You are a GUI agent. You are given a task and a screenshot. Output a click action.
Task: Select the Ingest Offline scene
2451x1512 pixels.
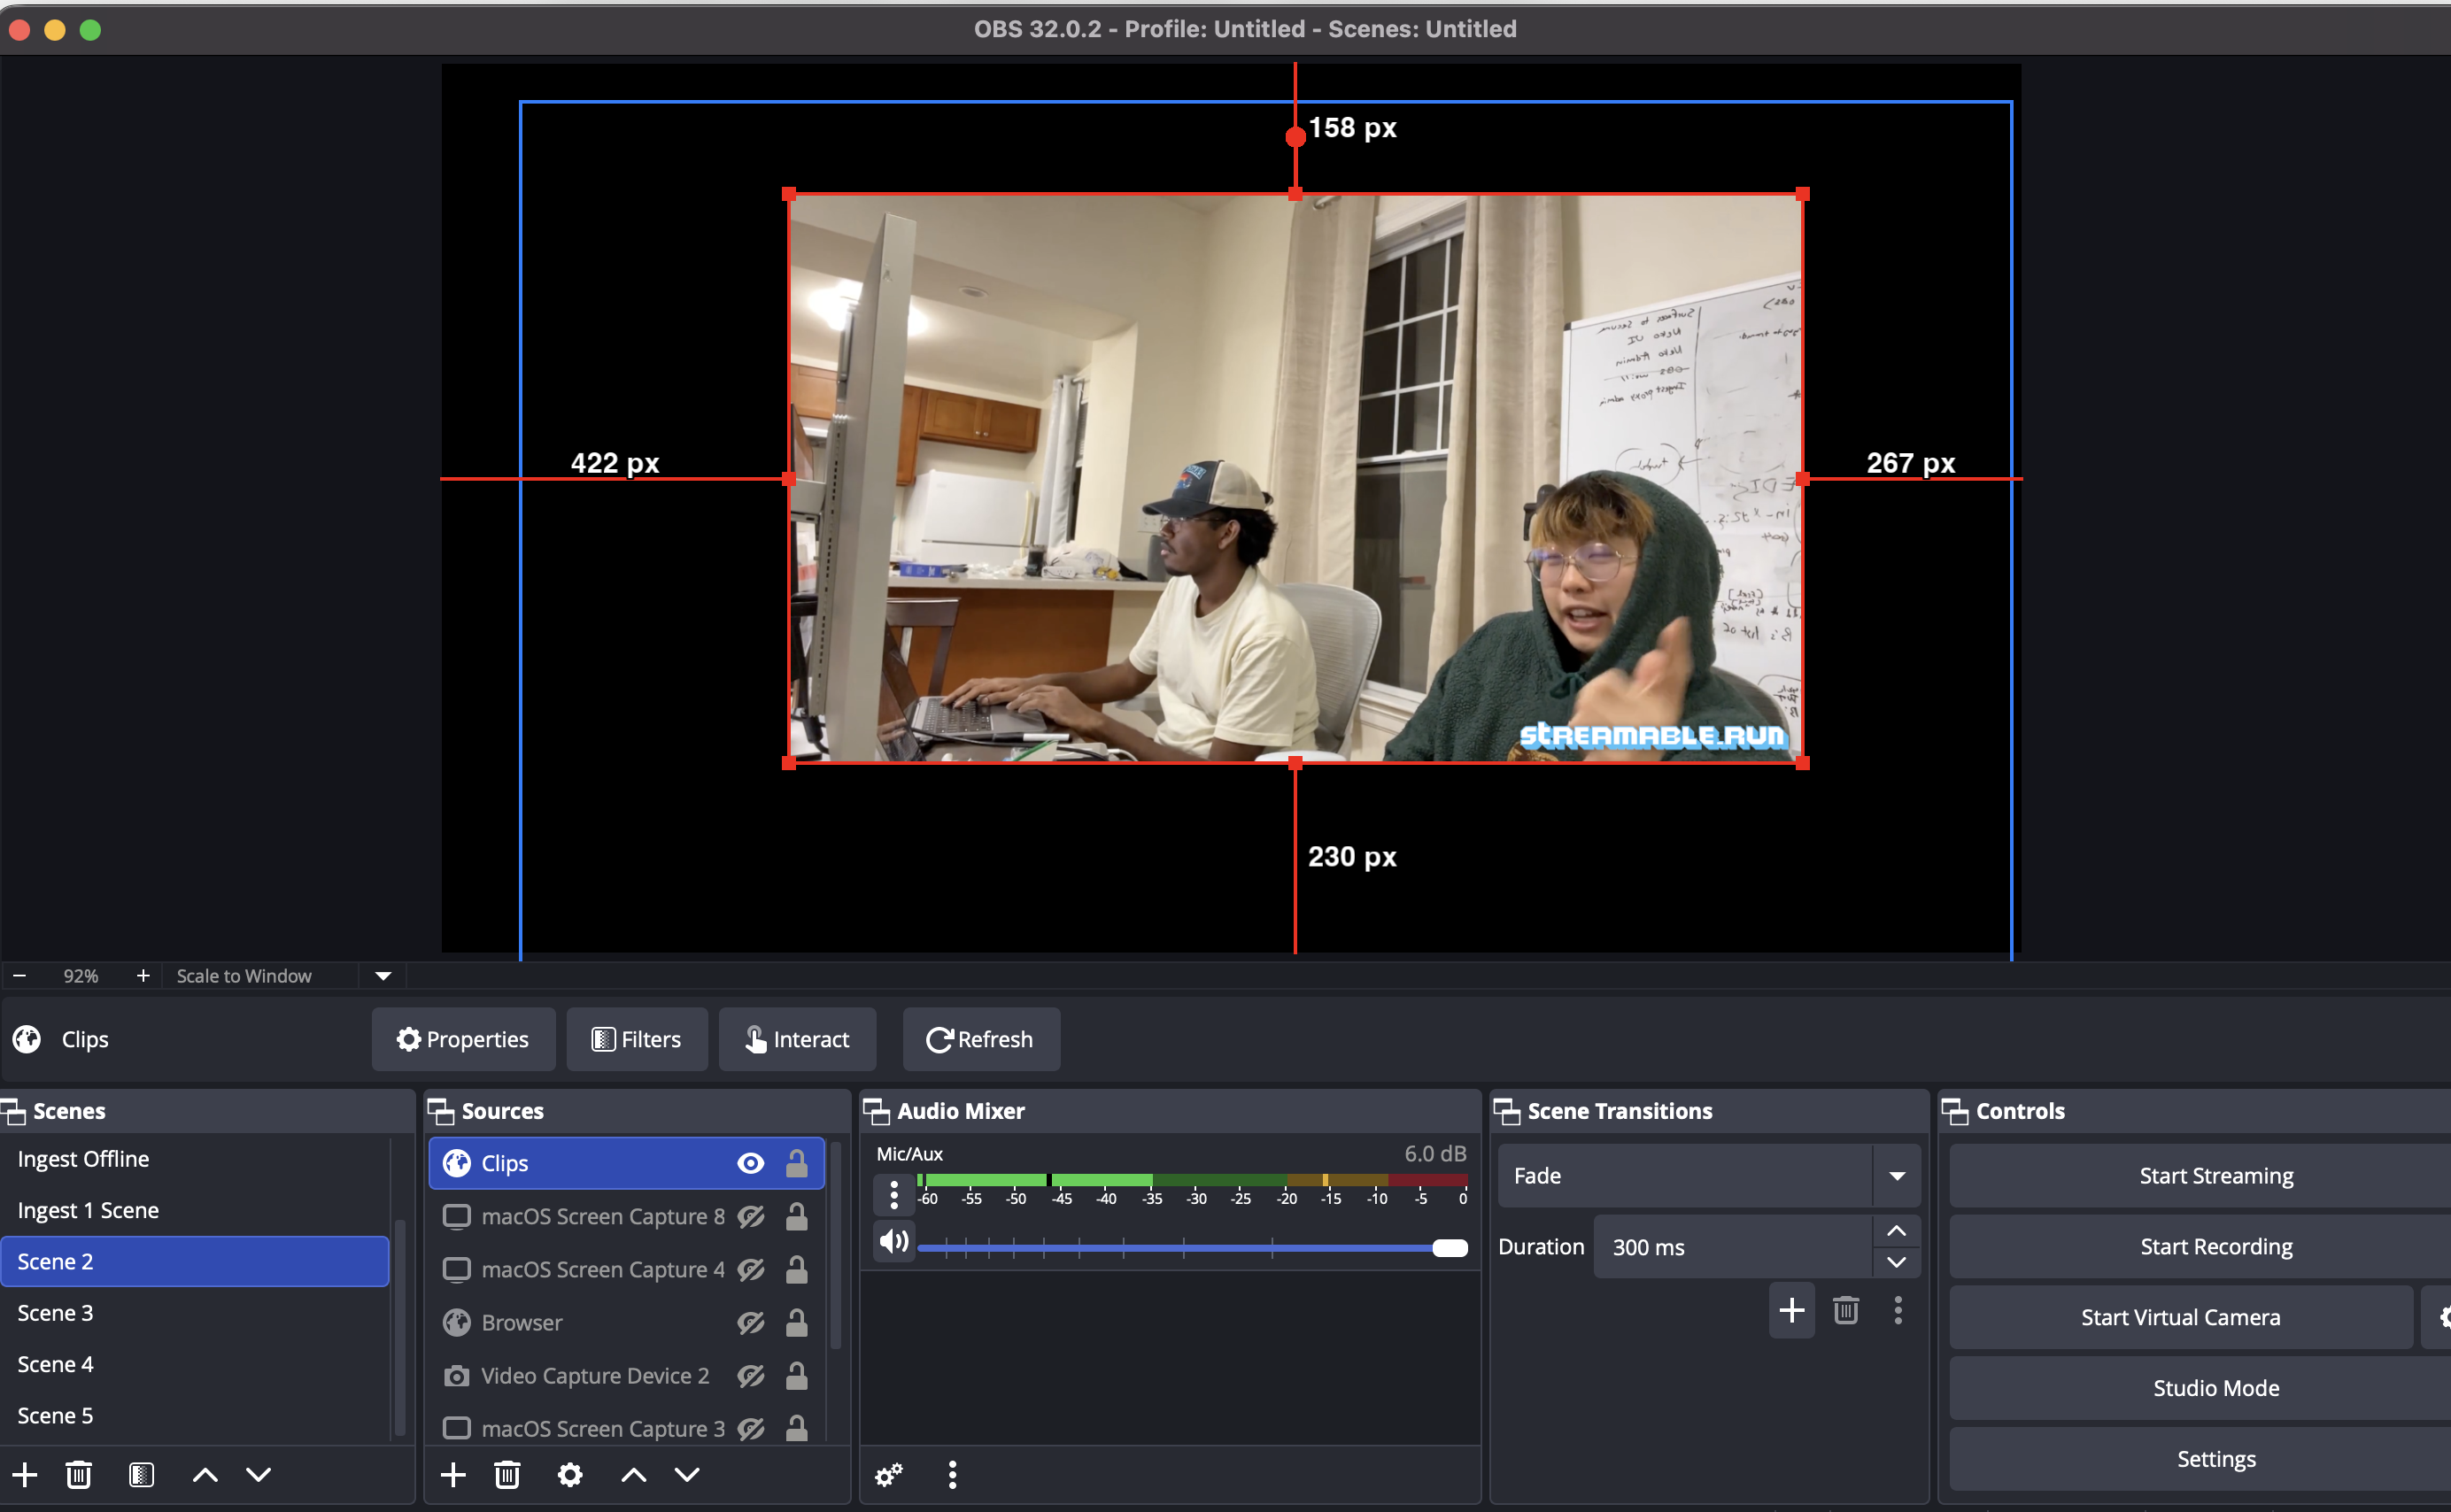[x=84, y=1158]
